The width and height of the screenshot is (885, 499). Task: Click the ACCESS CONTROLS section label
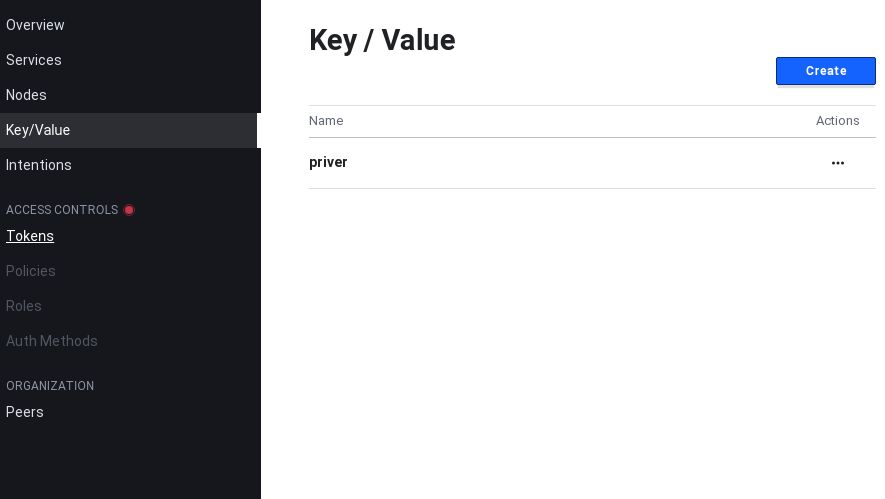coord(62,210)
